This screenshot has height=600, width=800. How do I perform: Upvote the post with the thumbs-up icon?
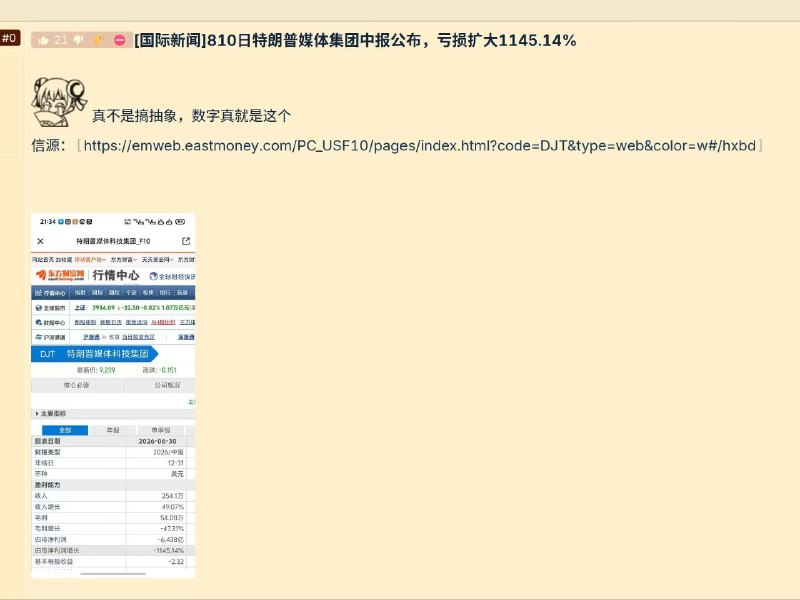pyautogui.click(x=43, y=40)
